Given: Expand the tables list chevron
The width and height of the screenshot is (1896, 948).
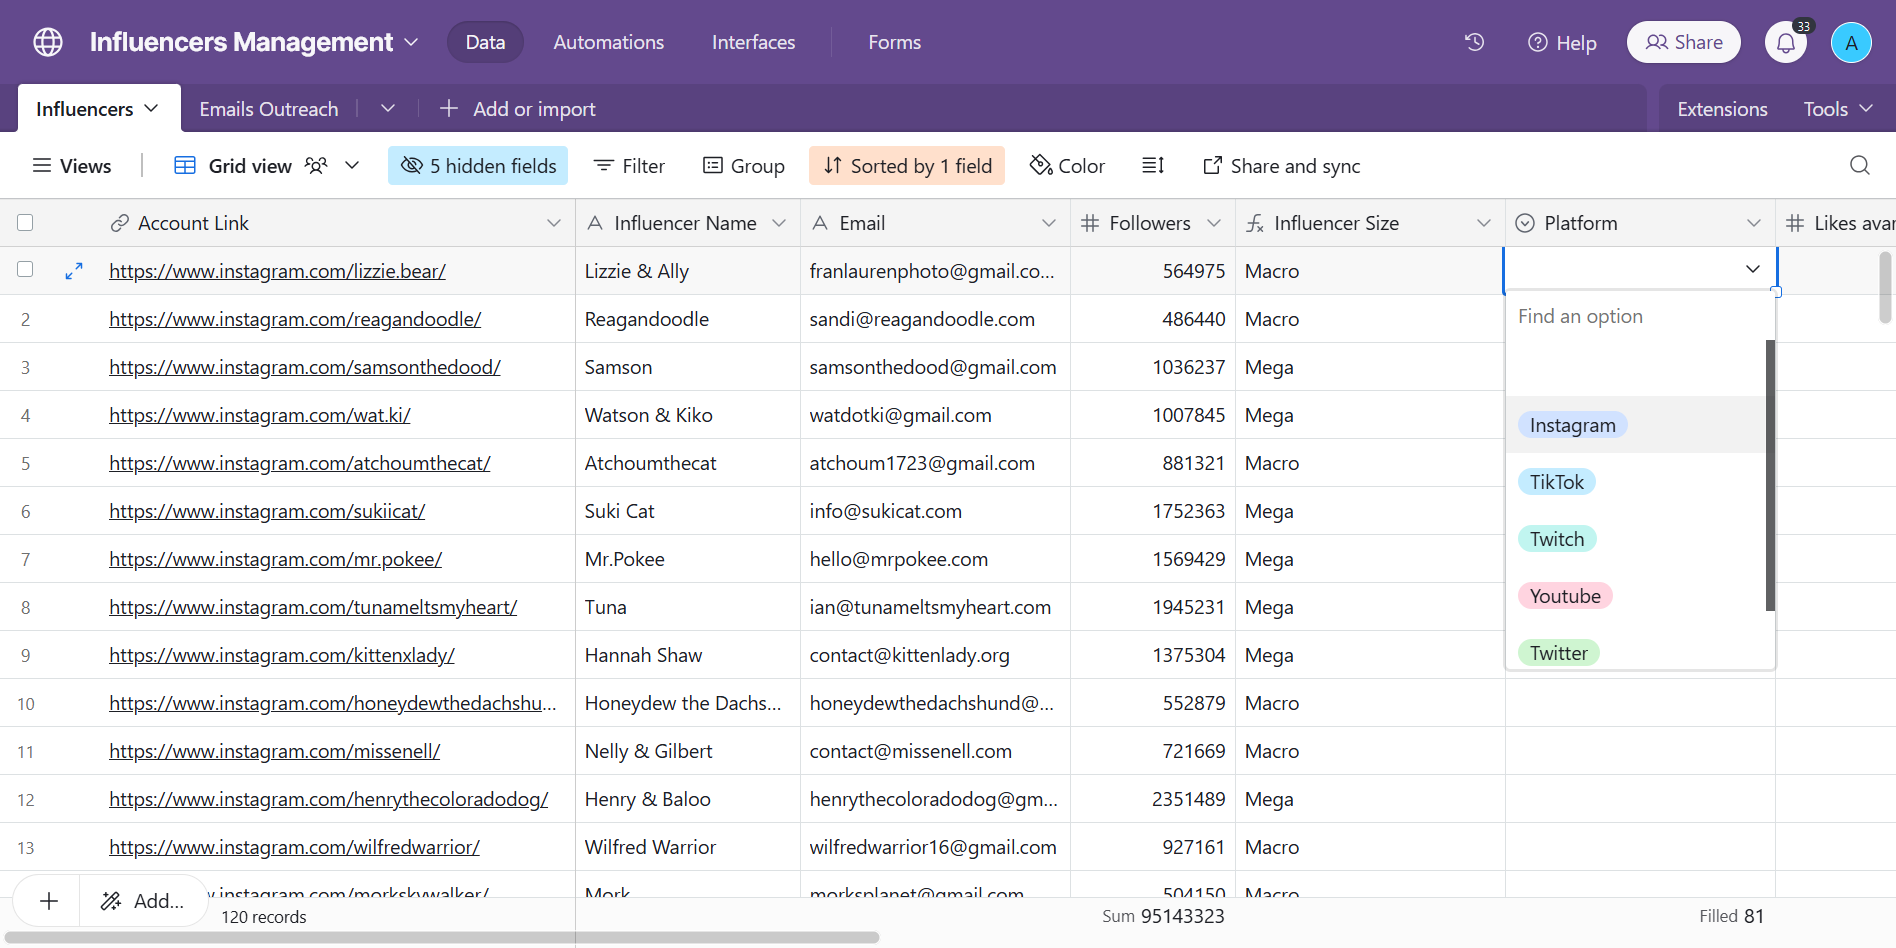Looking at the screenshot, I should (388, 108).
